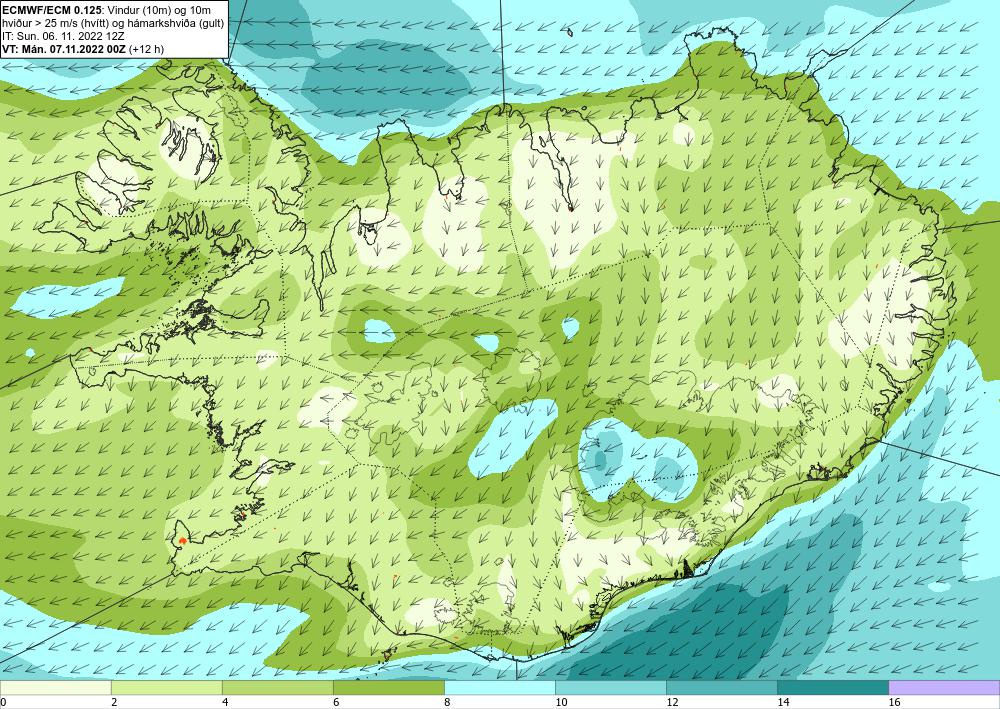Click the legend scale label "4"
This screenshot has width=1000, height=709.
[x=225, y=702]
